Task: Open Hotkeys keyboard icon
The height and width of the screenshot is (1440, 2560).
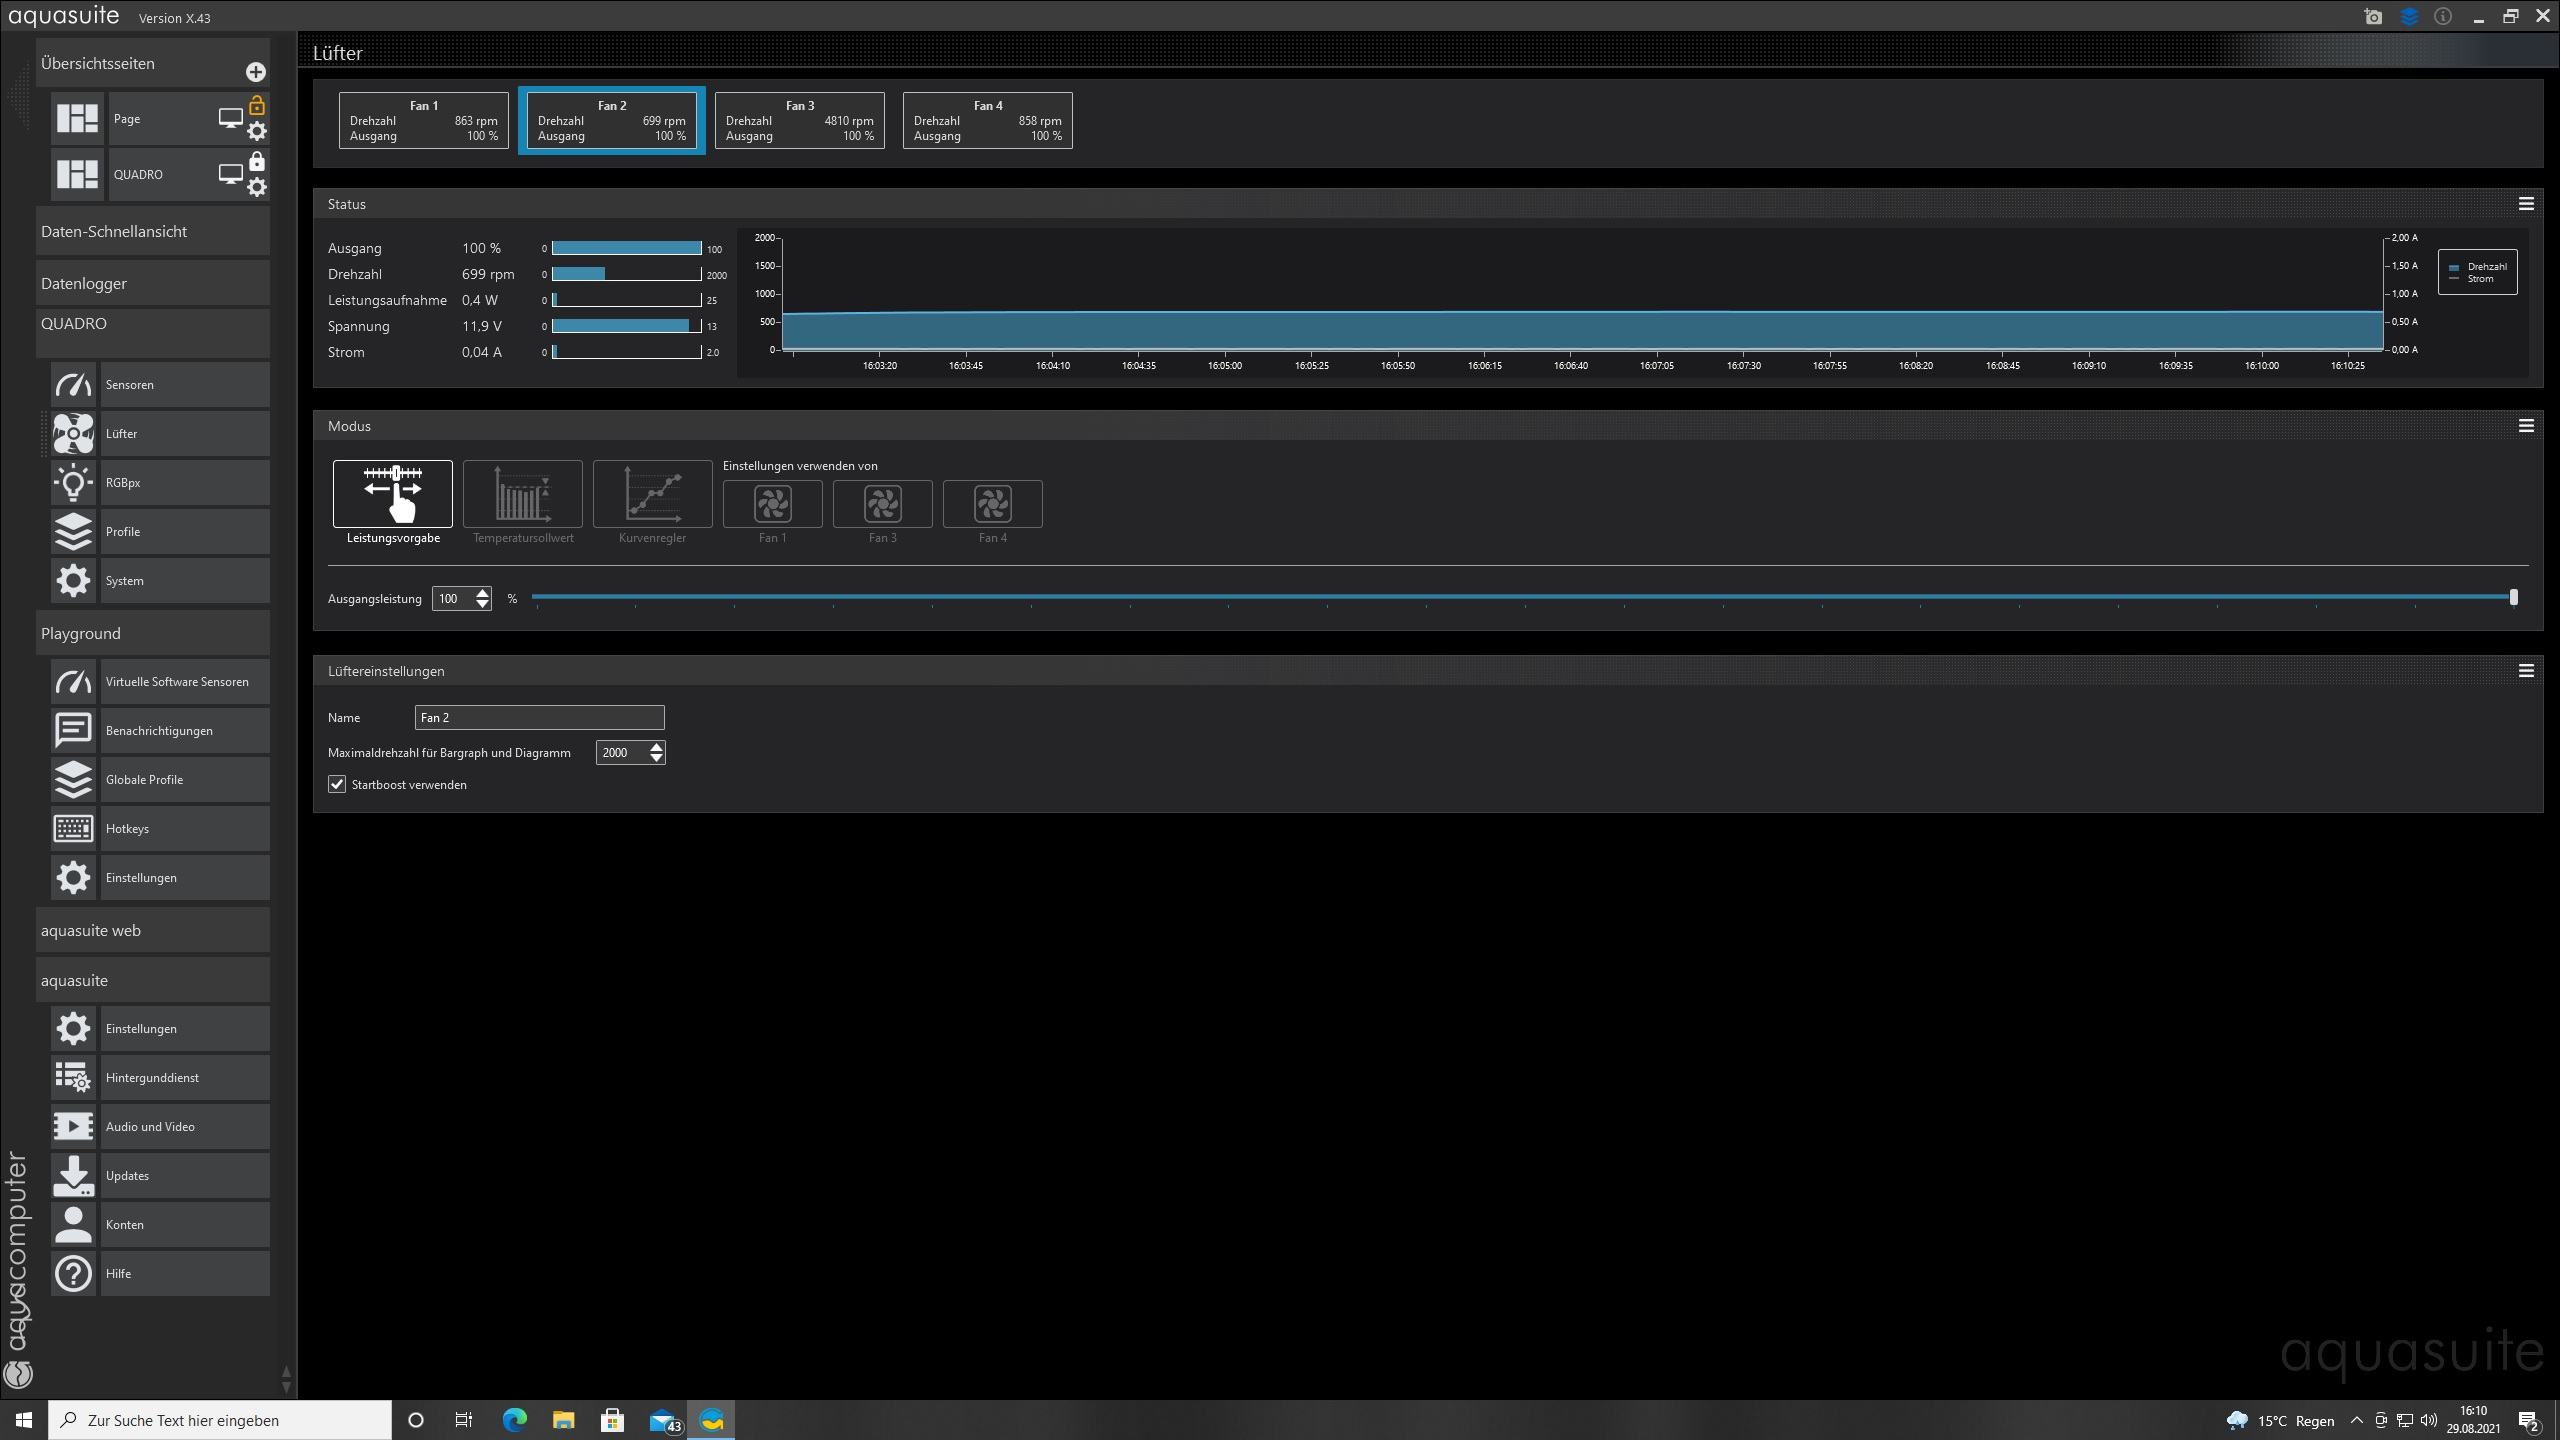Action: point(74,829)
